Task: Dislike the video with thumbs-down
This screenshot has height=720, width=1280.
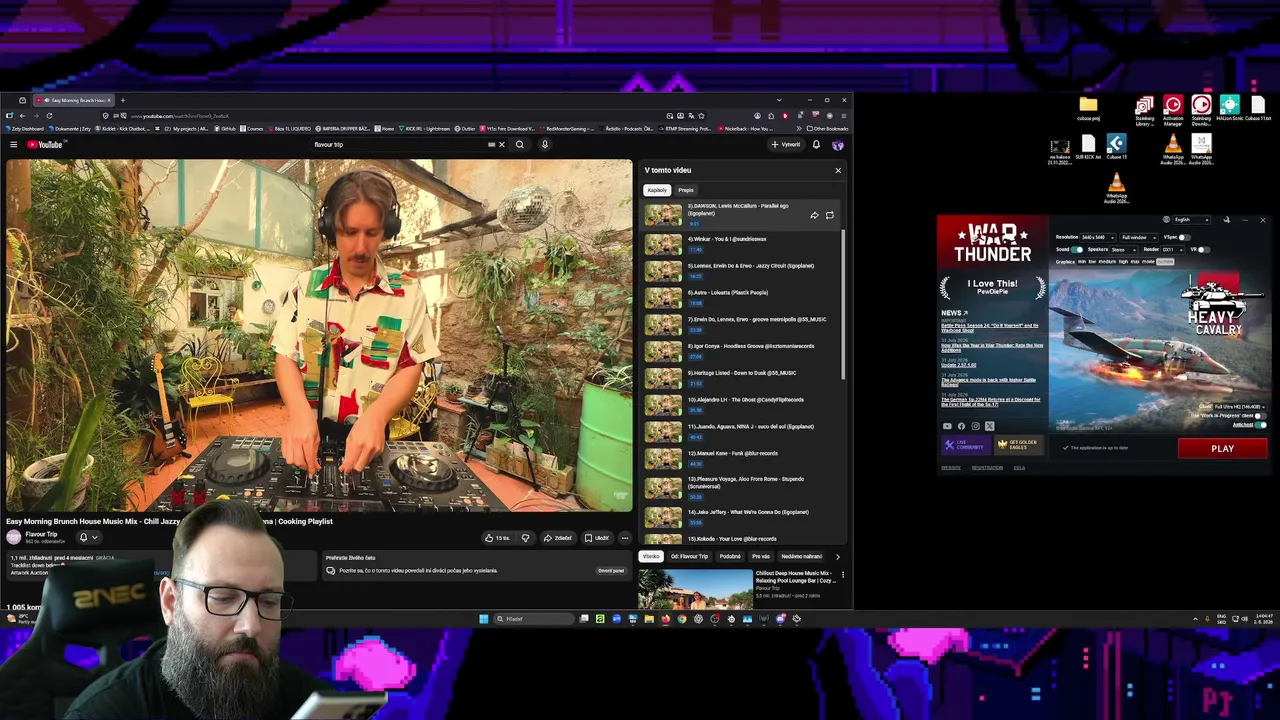Action: [x=525, y=538]
